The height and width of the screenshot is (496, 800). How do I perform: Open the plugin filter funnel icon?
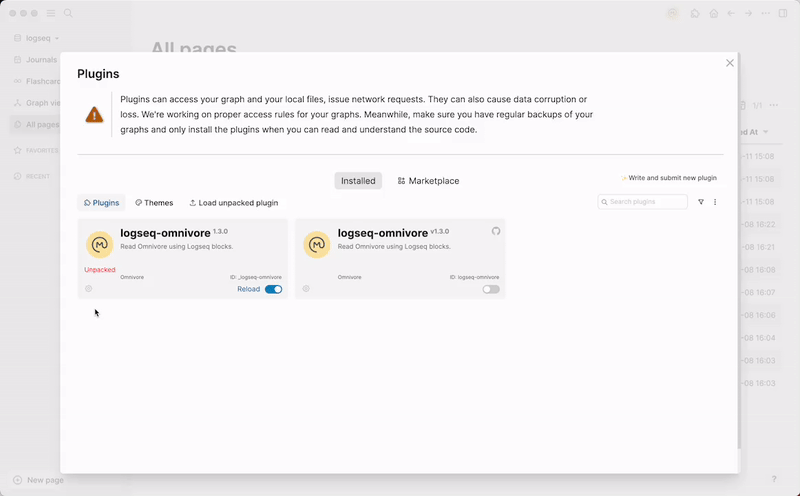(x=701, y=202)
